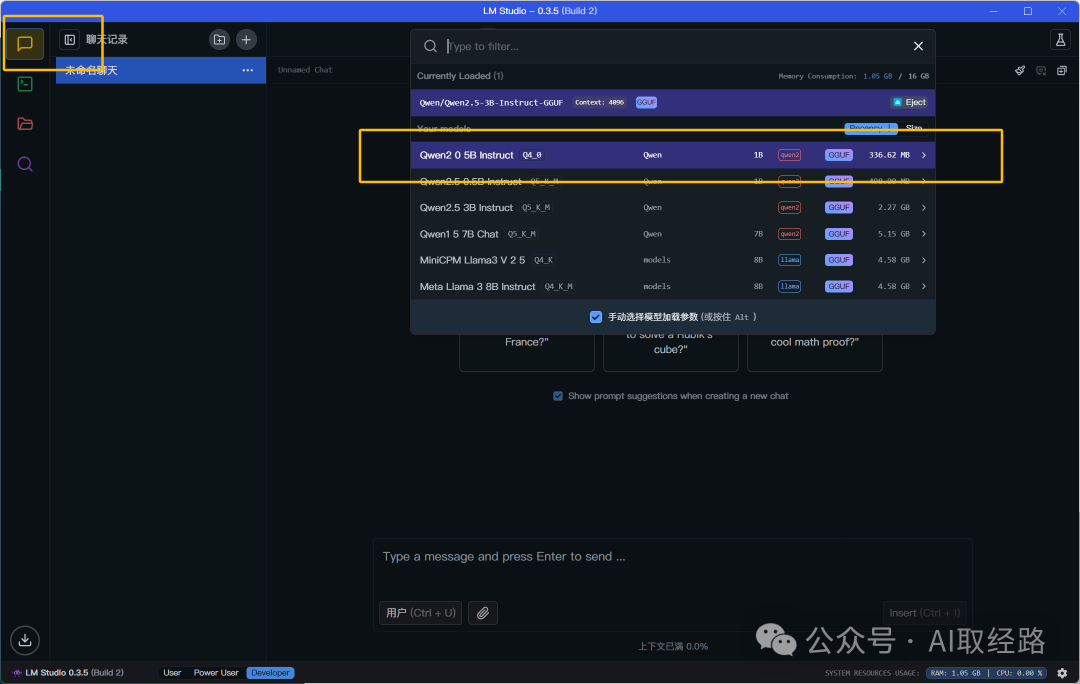Create a new chat folder

click(x=219, y=40)
